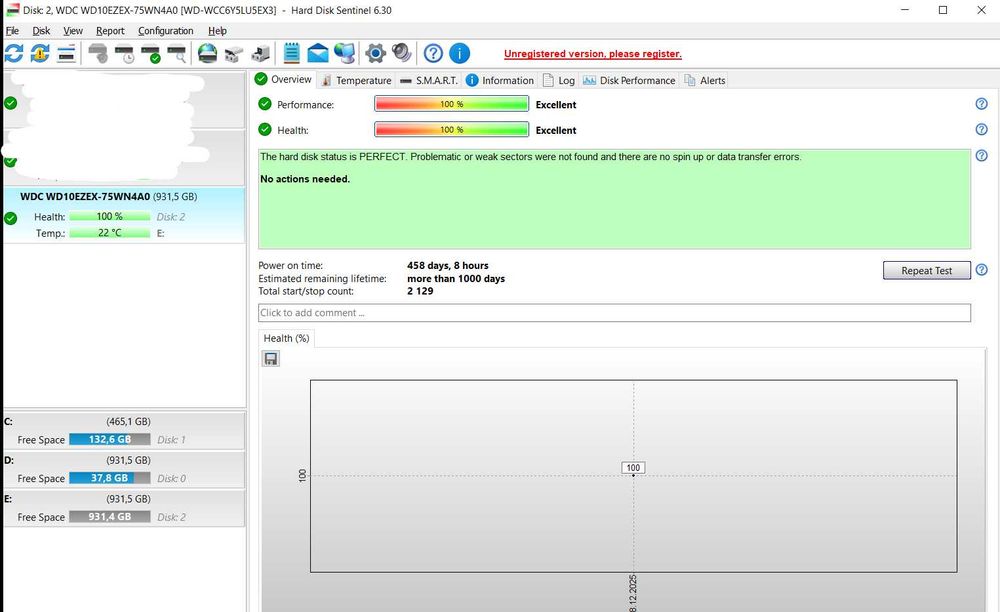1000x612 pixels.
Task: Click the save diskette icon above graph
Action: (270, 359)
